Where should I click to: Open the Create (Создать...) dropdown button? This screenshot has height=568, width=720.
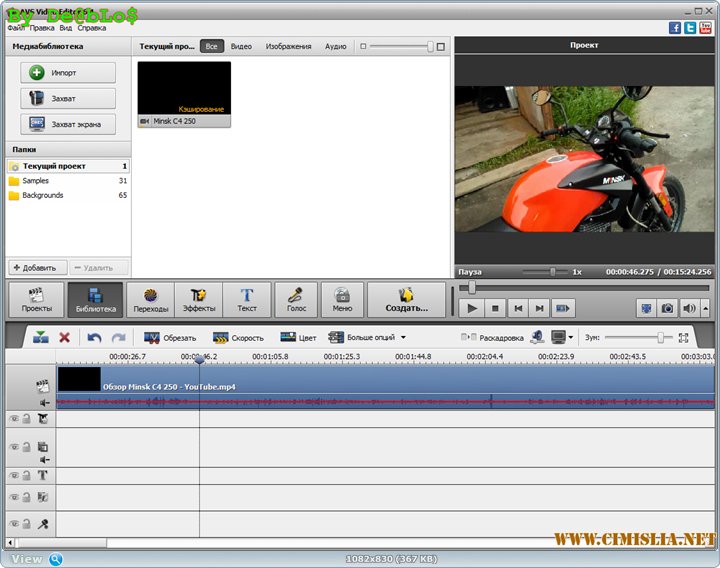pyautogui.click(x=406, y=300)
